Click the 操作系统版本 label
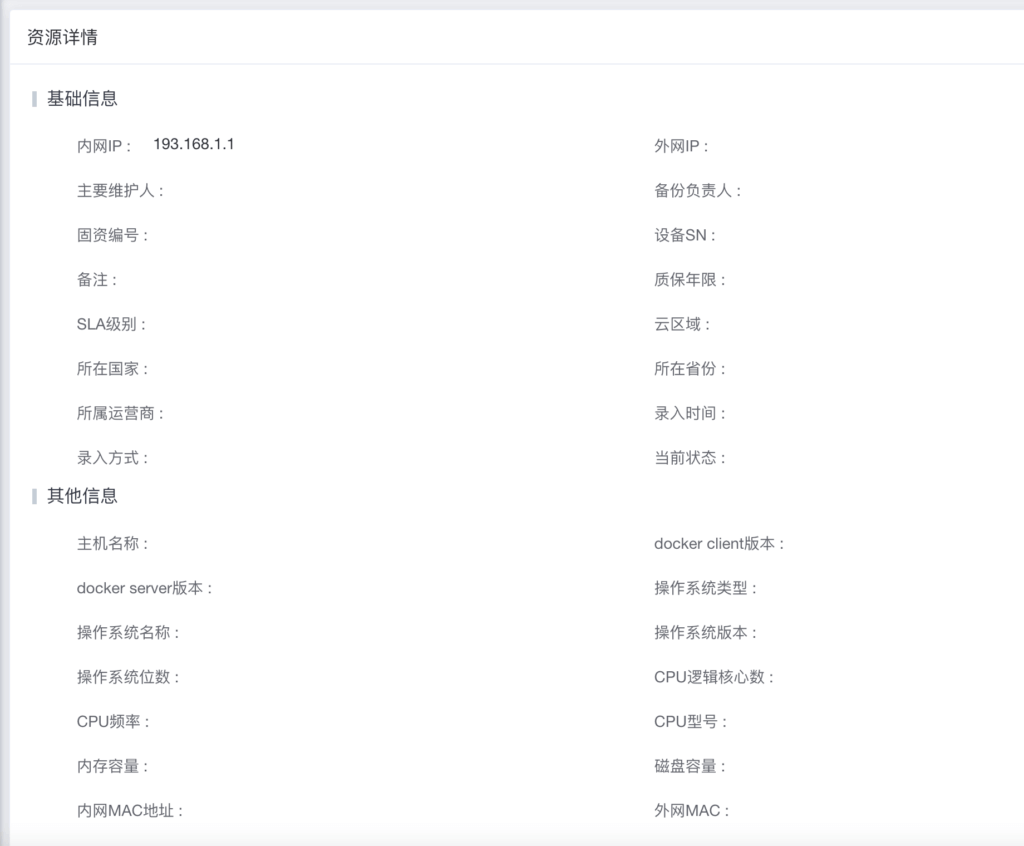The width and height of the screenshot is (1024, 846). coord(706,632)
